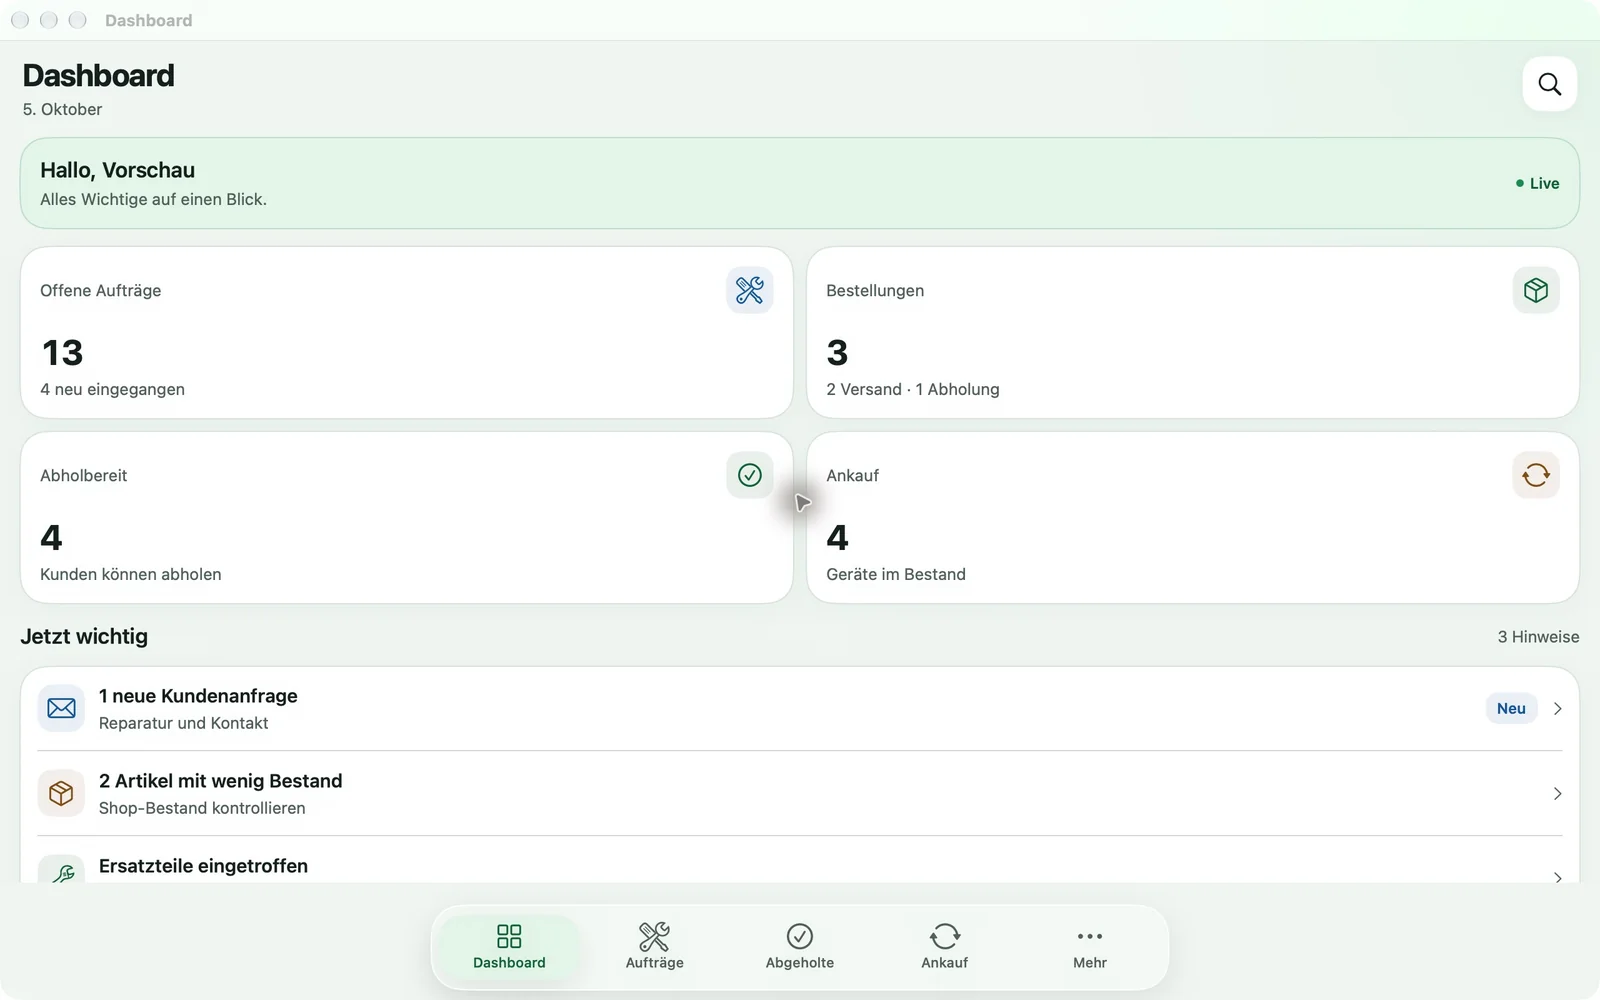
Task: Click the envelope icon for Kundenanfrage
Action: [61, 708]
